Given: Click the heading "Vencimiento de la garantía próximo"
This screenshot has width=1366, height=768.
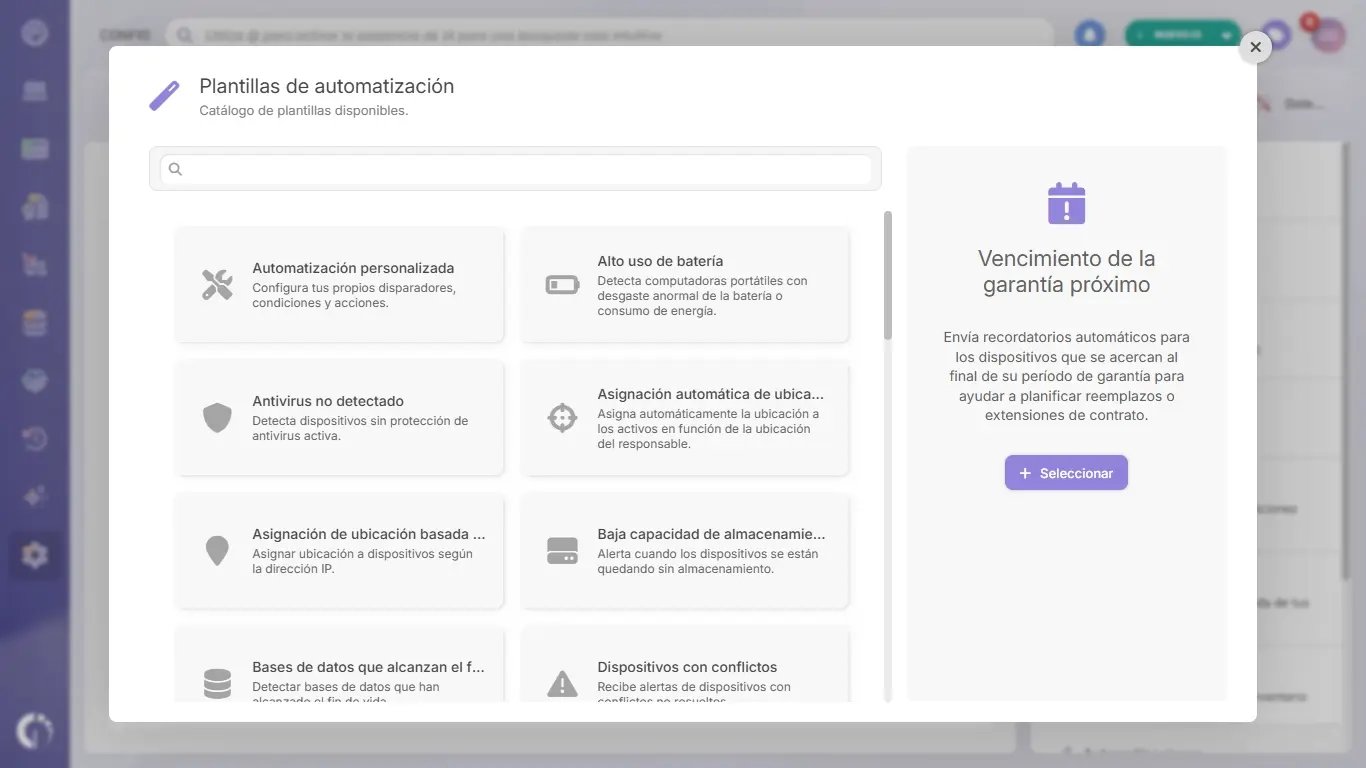Looking at the screenshot, I should tap(1066, 271).
